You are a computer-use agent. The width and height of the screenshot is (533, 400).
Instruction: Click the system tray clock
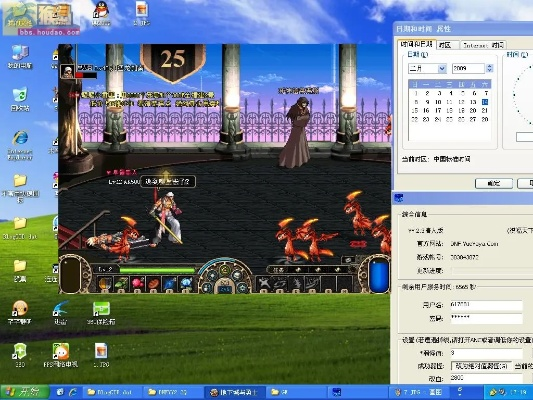(519, 393)
